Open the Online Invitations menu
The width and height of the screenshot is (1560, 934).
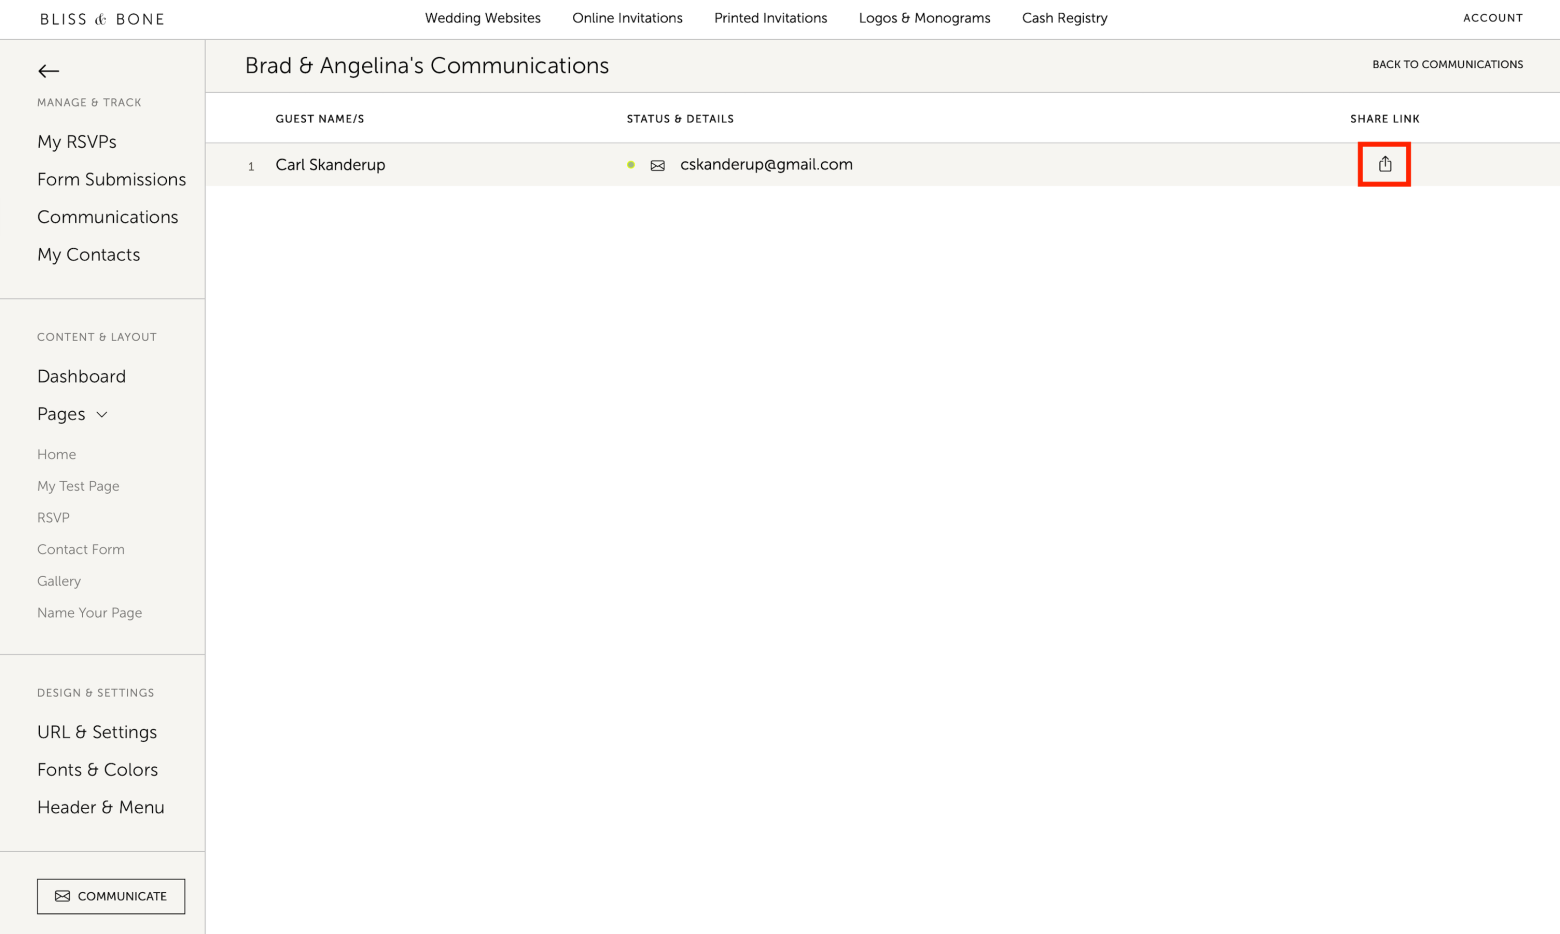[627, 18]
